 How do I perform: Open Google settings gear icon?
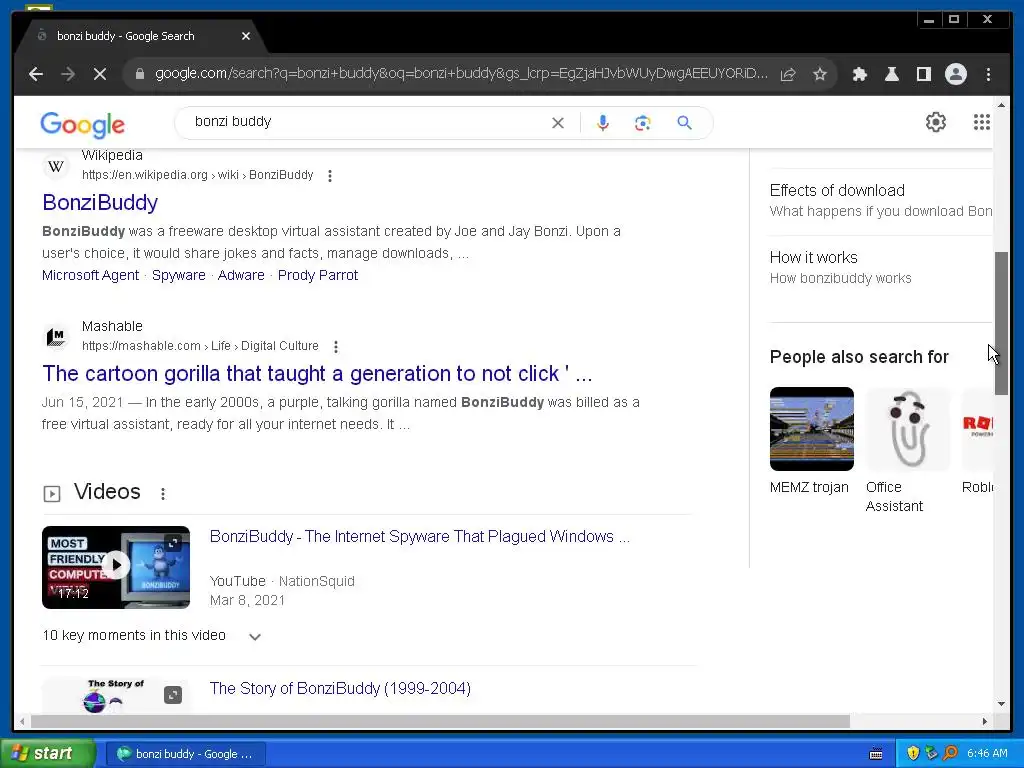(936, 122)
